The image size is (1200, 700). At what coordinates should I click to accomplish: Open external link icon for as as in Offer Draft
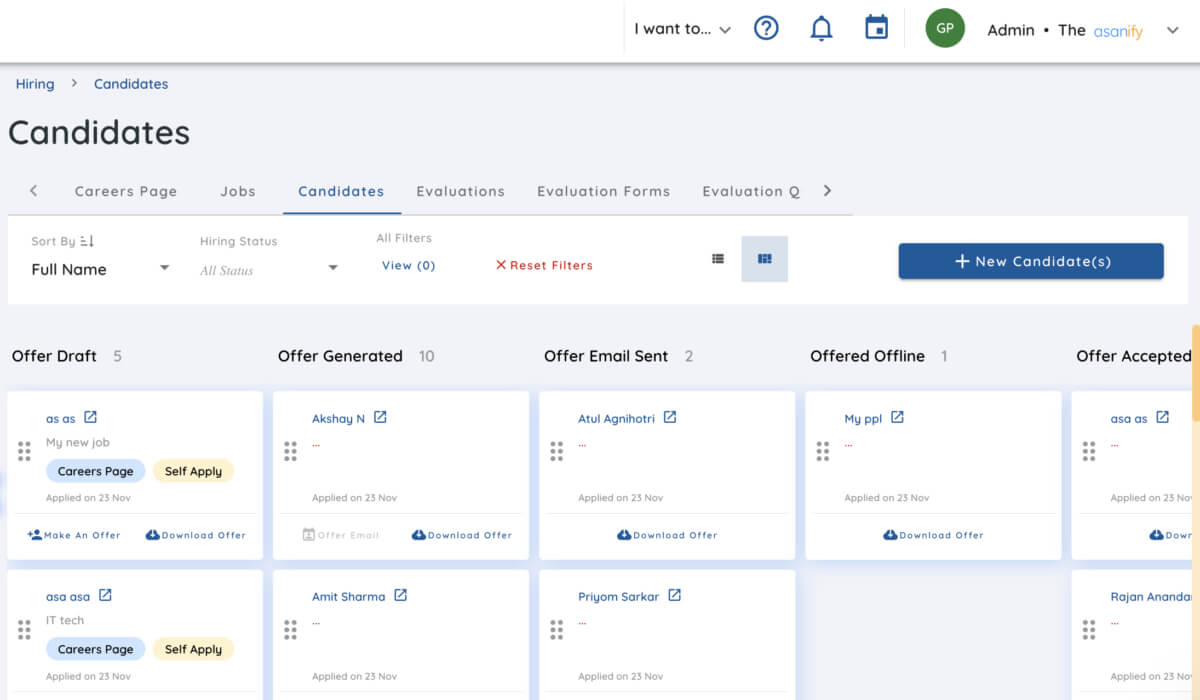(x=90, y=417)
